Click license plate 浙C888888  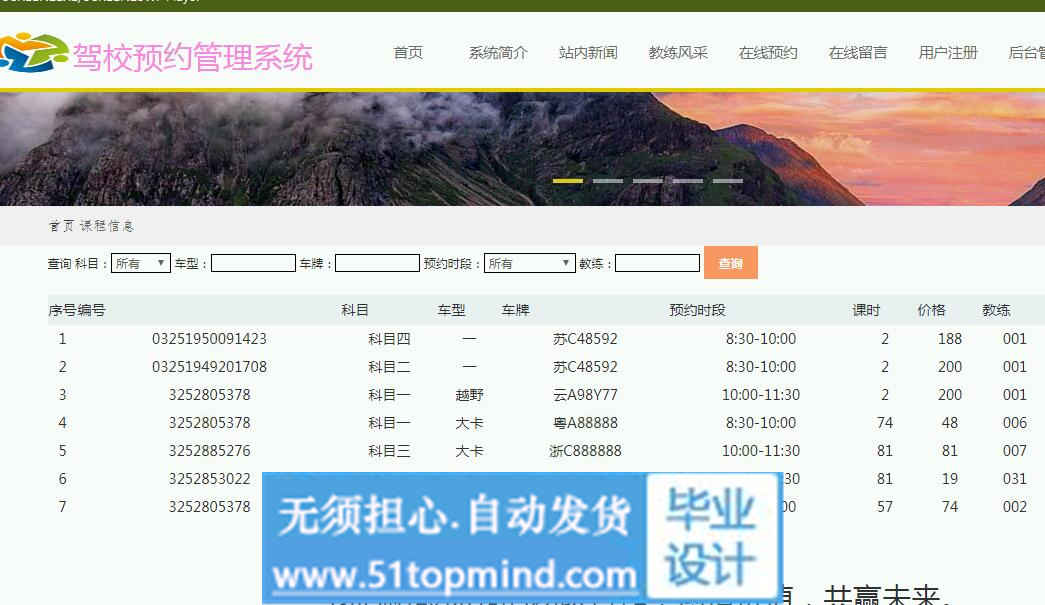click(585, 450)
